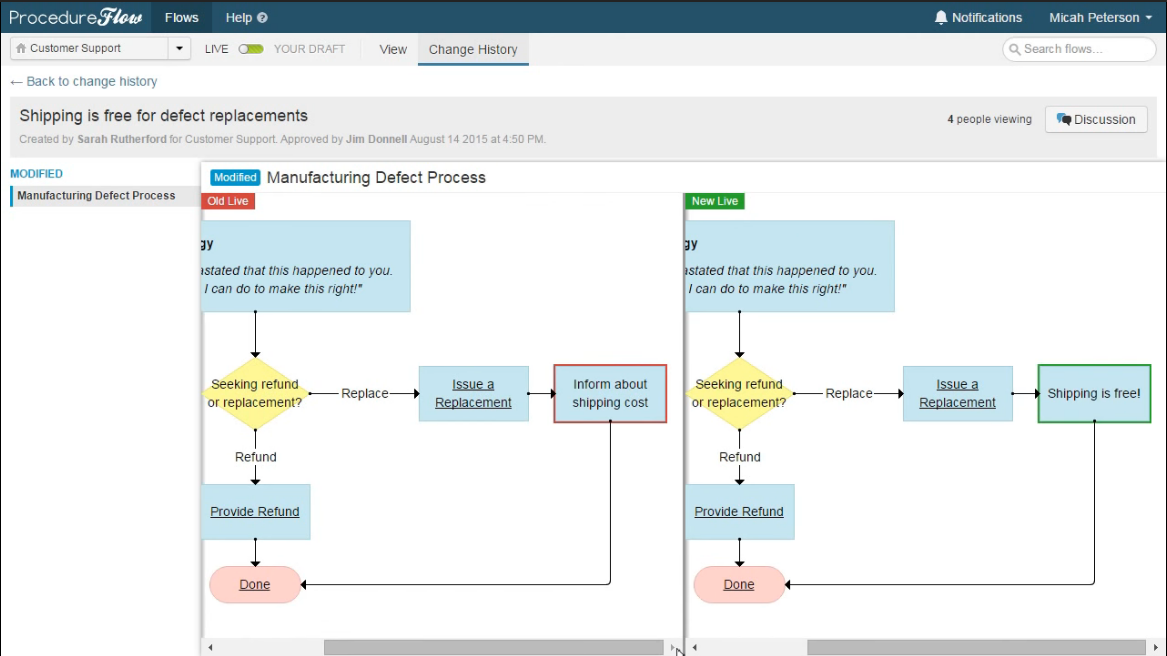Click right scroll arrow of New Live pane
Viewport: 1167px width, 656px height.
tap(1155, 648)
